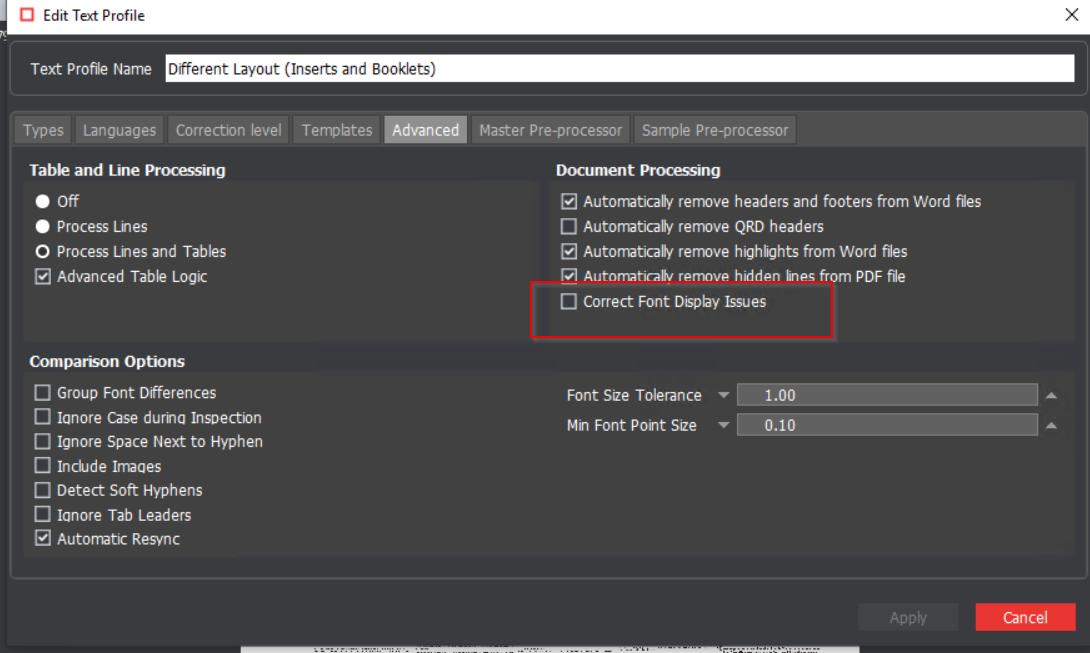Select the Process Lines radio option
This screenshot has width=1090, height=653.
pos(43,227)
